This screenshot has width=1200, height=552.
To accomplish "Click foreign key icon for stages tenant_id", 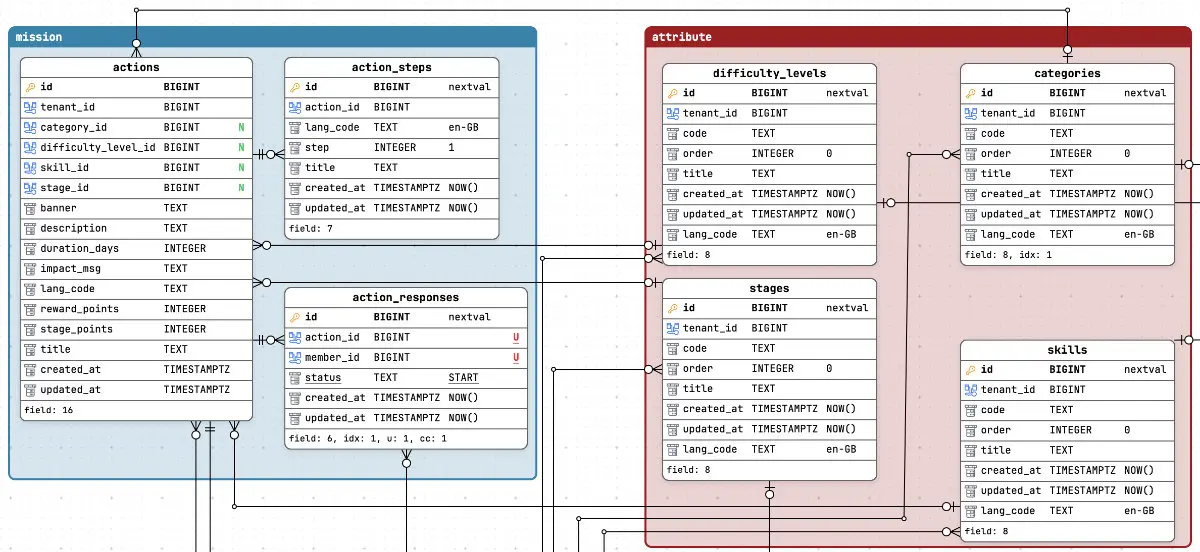I will tap(672, 328).
